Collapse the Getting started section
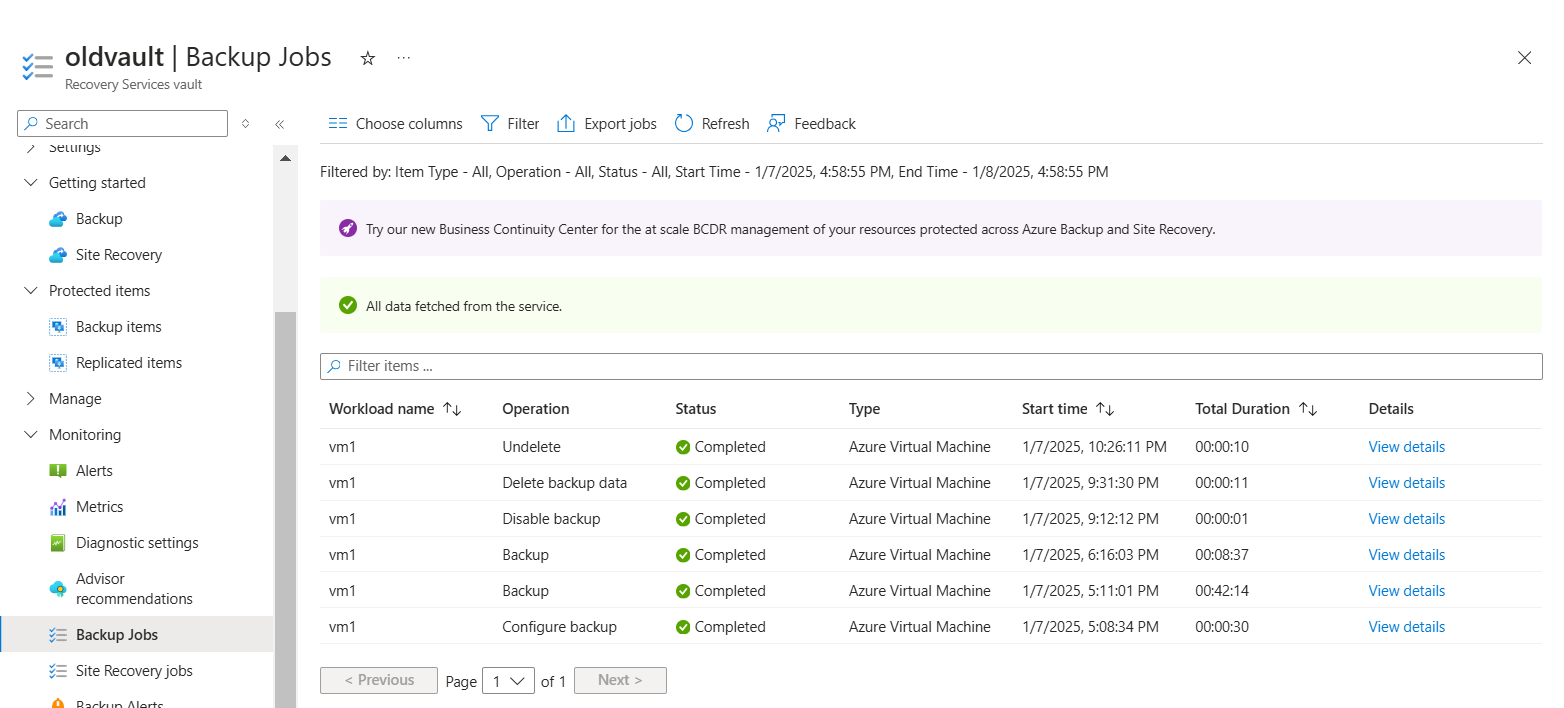Image resolution: width=1564 pixels, height=708 pixels. [30, 183]
